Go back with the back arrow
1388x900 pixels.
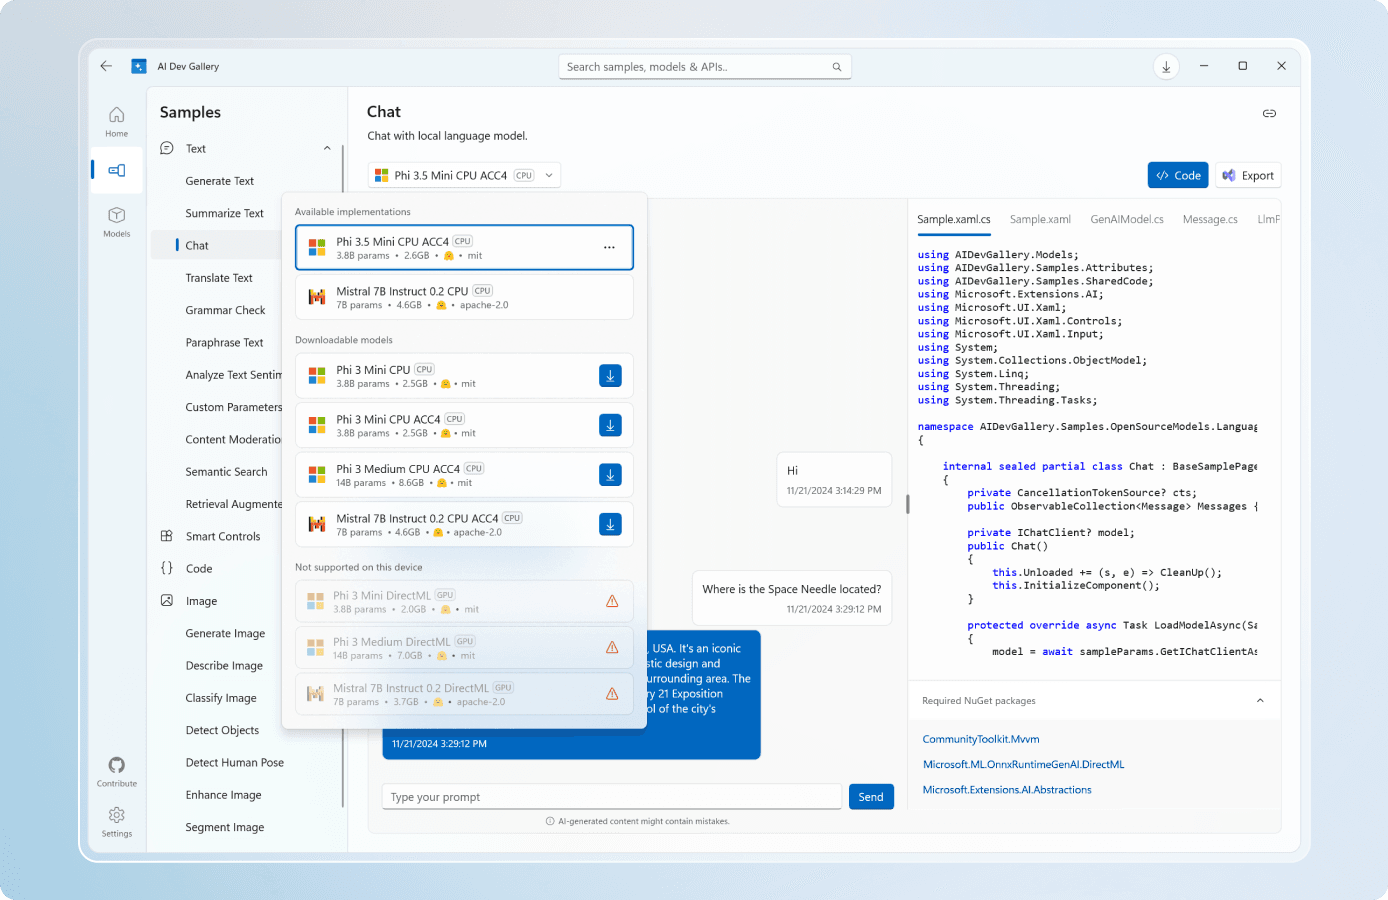coord(106,66)
